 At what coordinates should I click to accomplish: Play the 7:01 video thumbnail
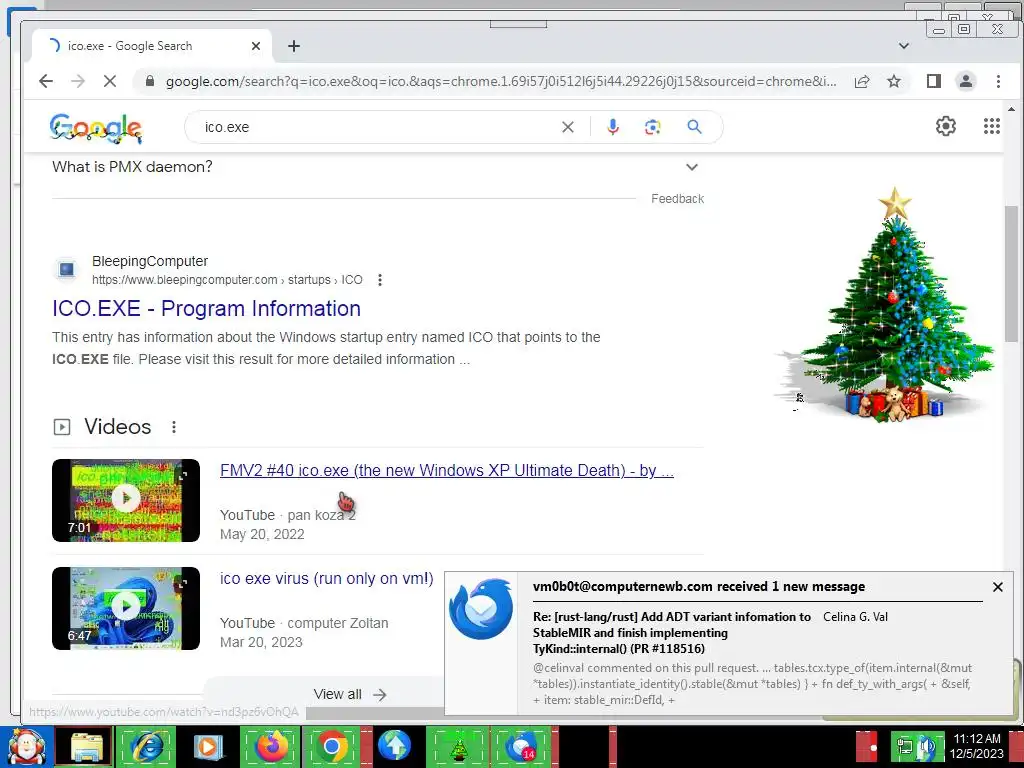[x=126, y=500]
